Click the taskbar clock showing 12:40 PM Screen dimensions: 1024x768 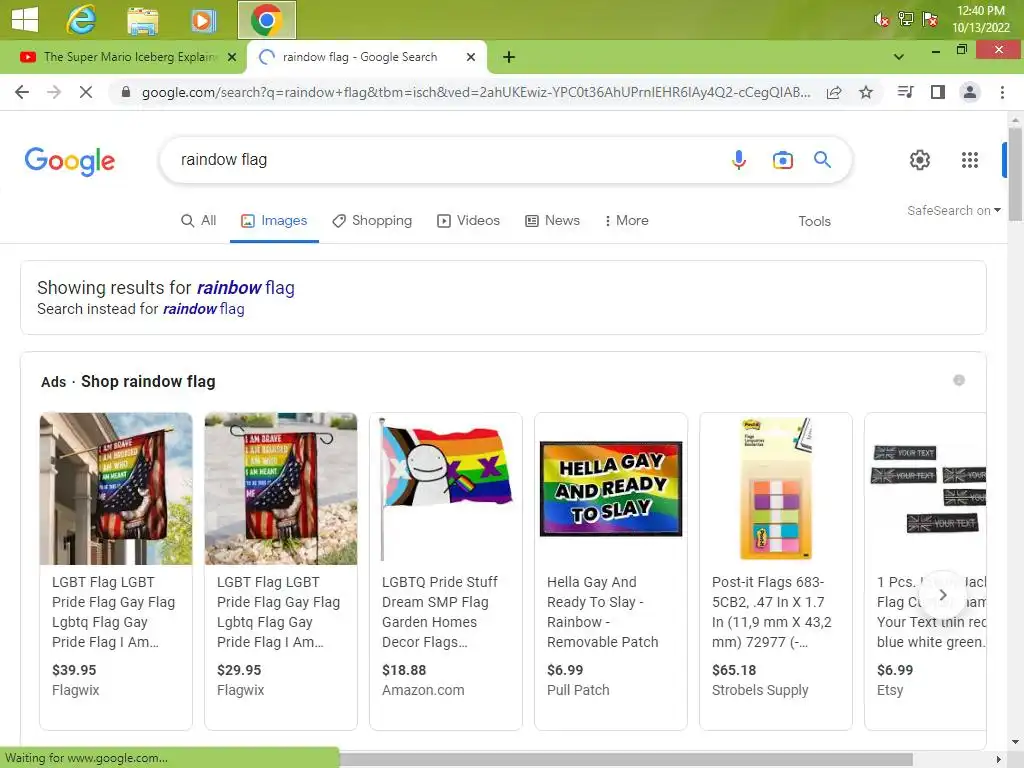click(980, 19)
